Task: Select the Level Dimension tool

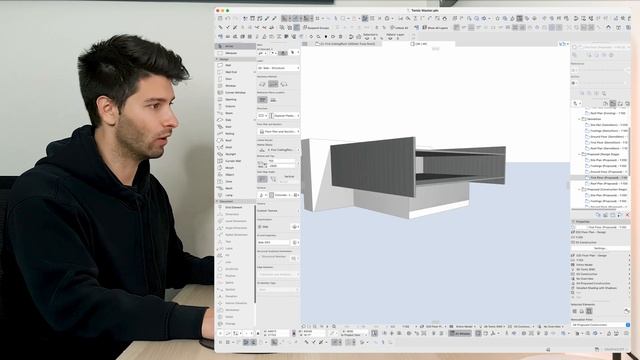Action: tap(235, 221)
